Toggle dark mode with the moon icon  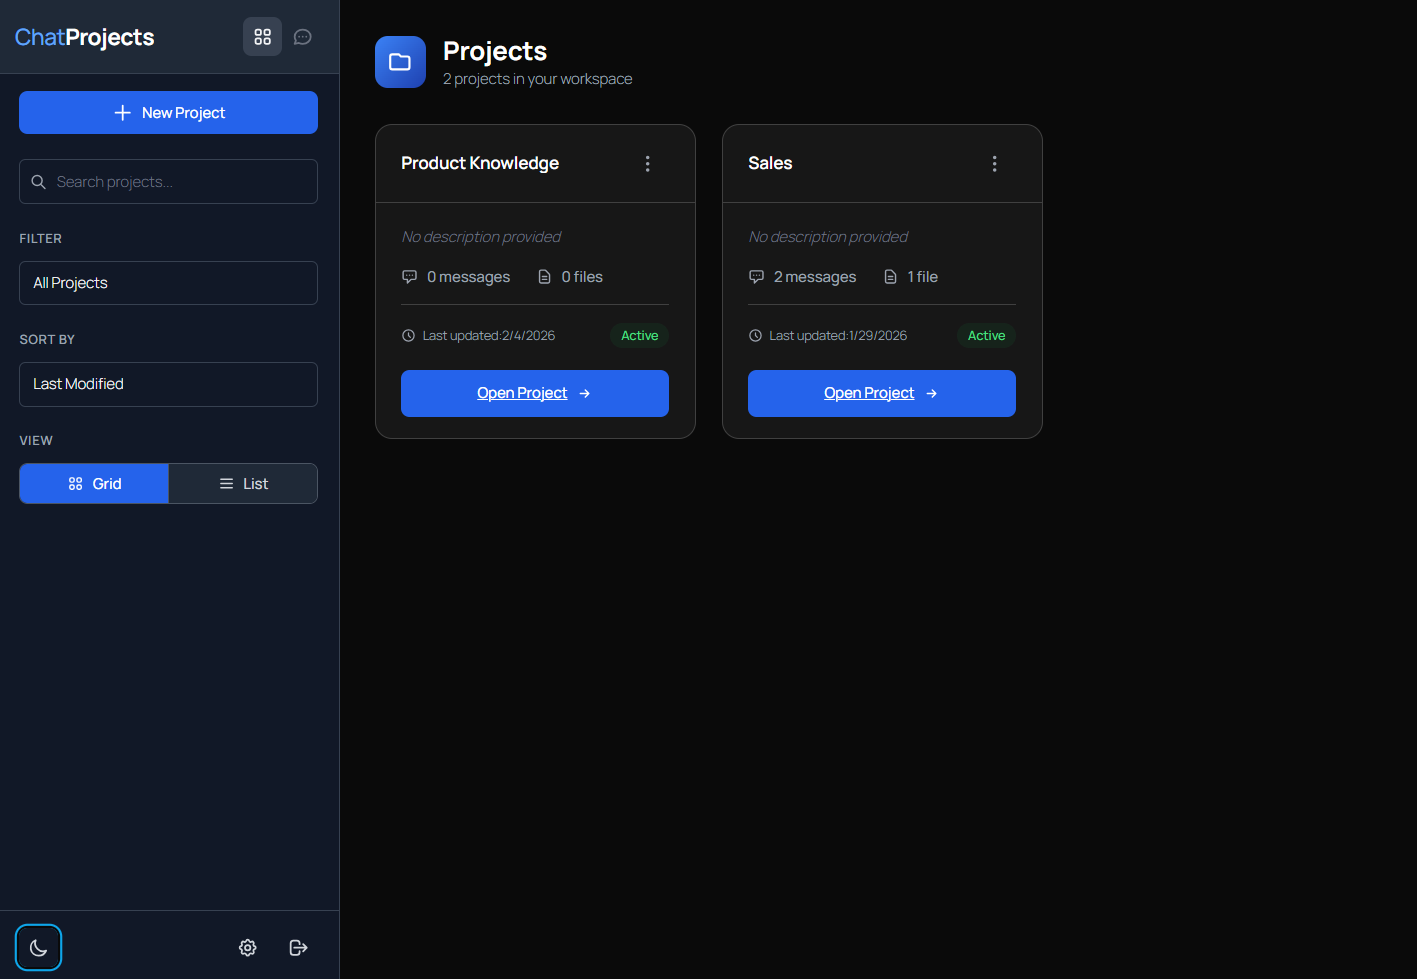(39, 947)
